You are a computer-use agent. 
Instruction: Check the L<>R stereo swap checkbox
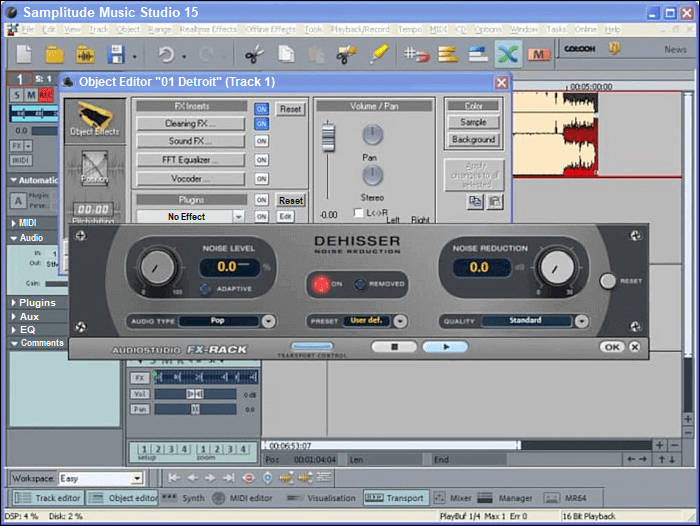[359, 213]
